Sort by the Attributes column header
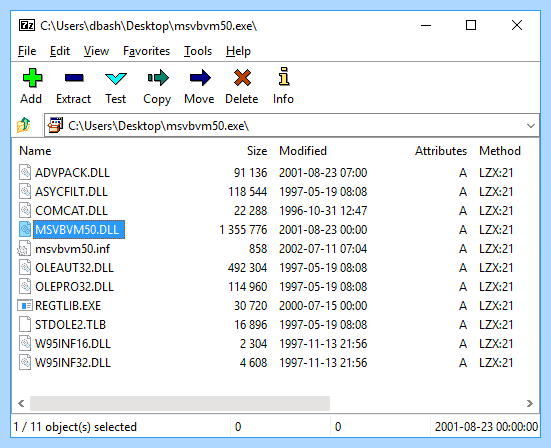The height and width of the screenshot is (448, 551). point(441,151)
